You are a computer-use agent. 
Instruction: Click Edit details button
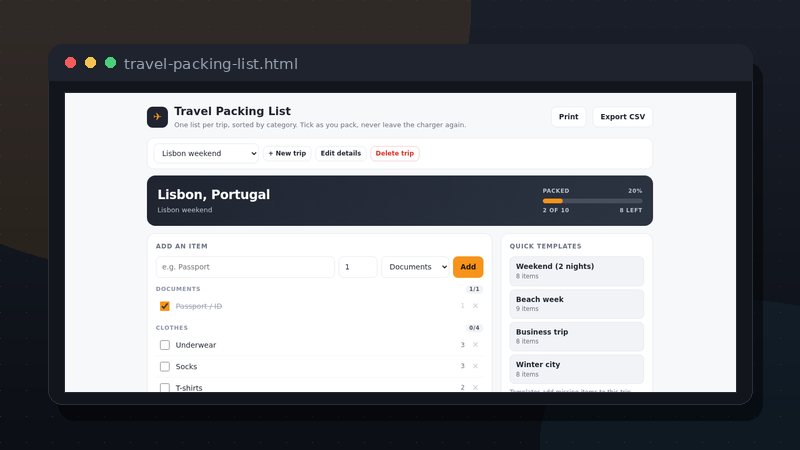coord(340,153)
